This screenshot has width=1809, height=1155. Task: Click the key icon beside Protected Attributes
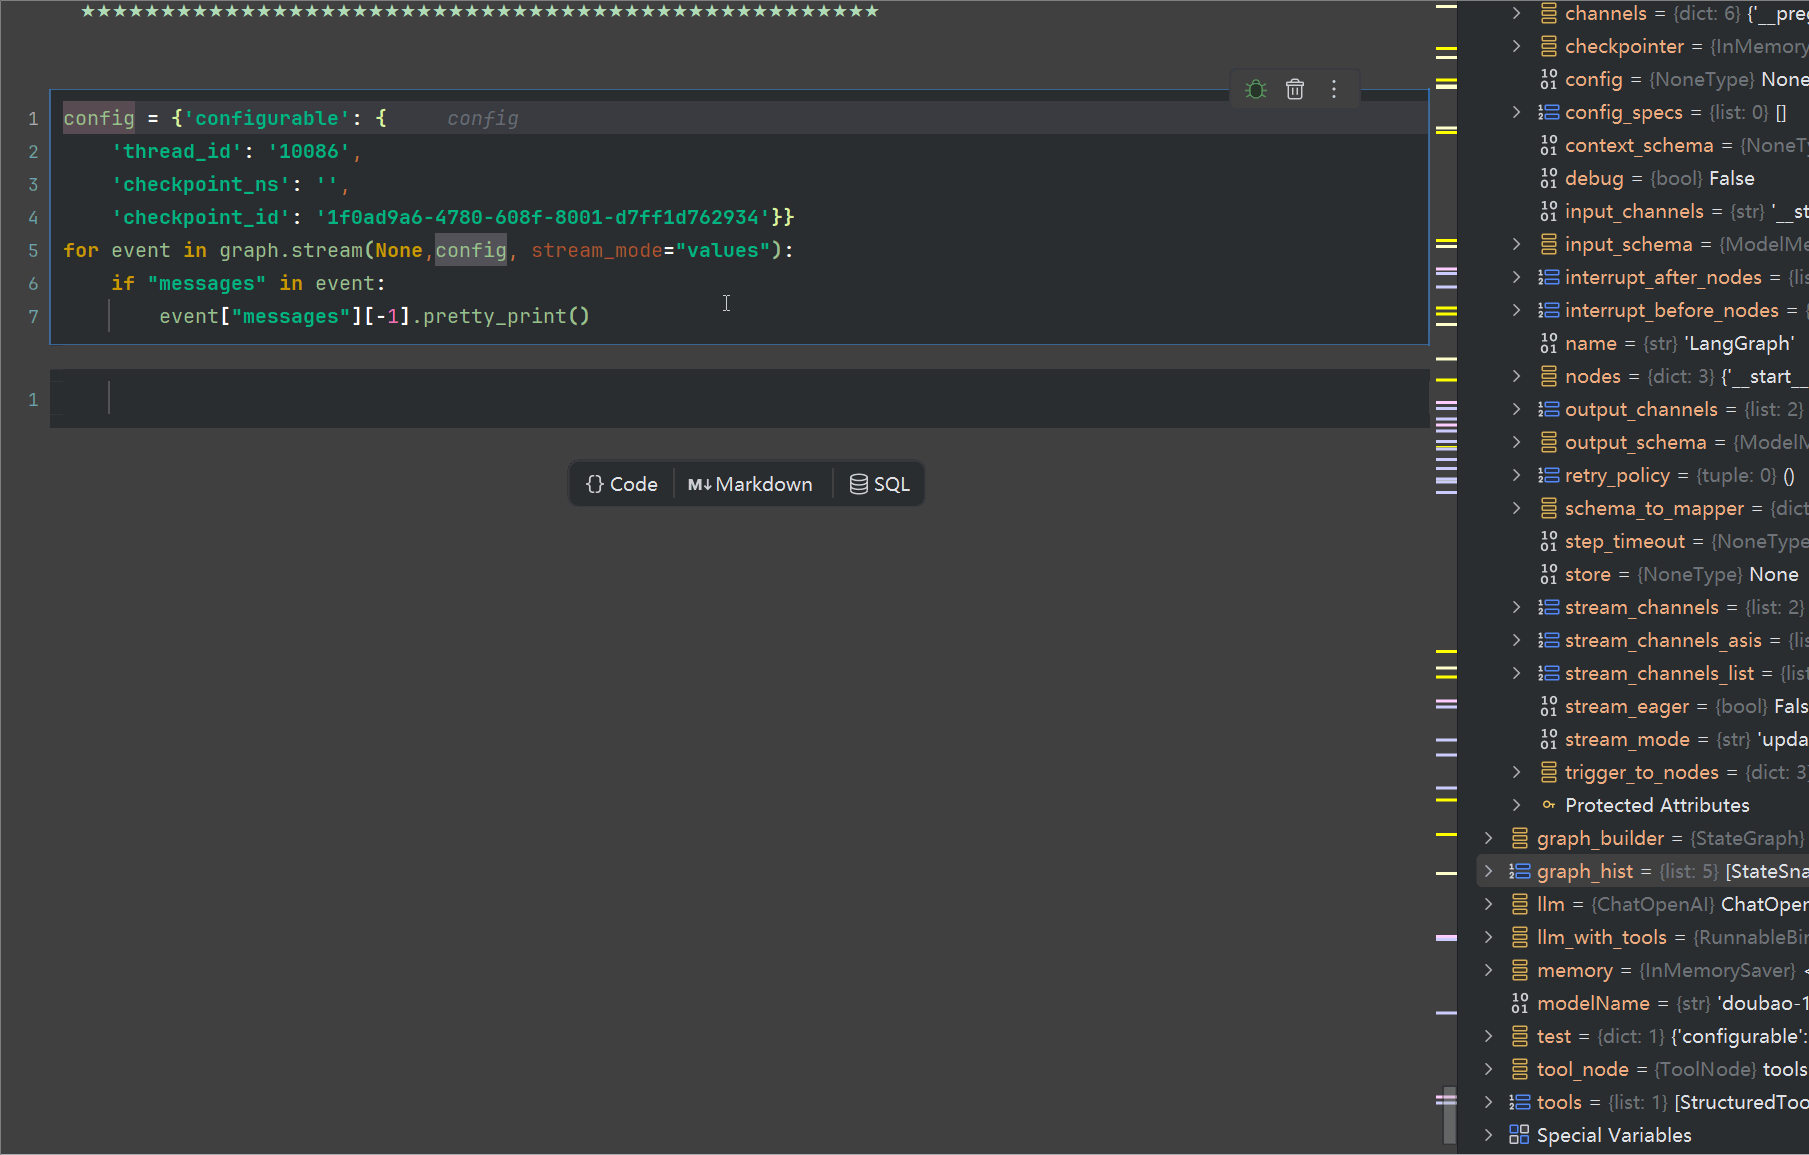1549,806
